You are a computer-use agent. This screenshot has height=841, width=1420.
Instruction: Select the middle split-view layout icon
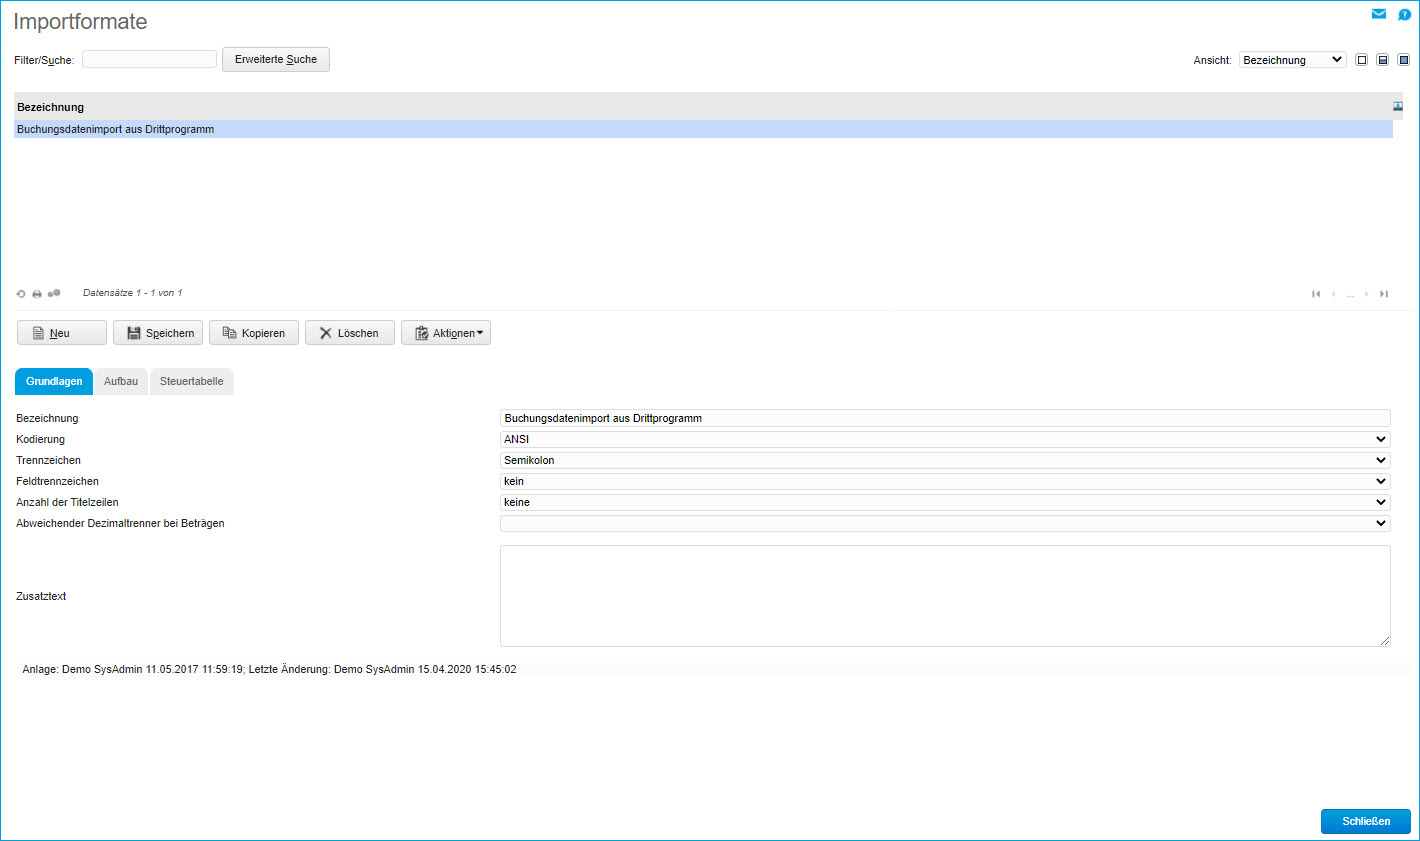coord(1383,59)
